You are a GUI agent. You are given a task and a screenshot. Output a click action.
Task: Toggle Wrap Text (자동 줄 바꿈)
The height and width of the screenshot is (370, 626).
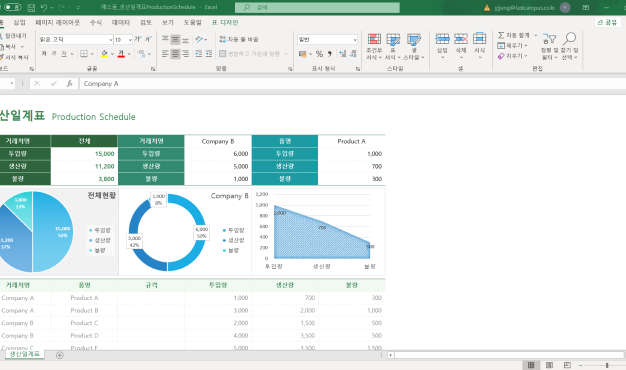239,39
